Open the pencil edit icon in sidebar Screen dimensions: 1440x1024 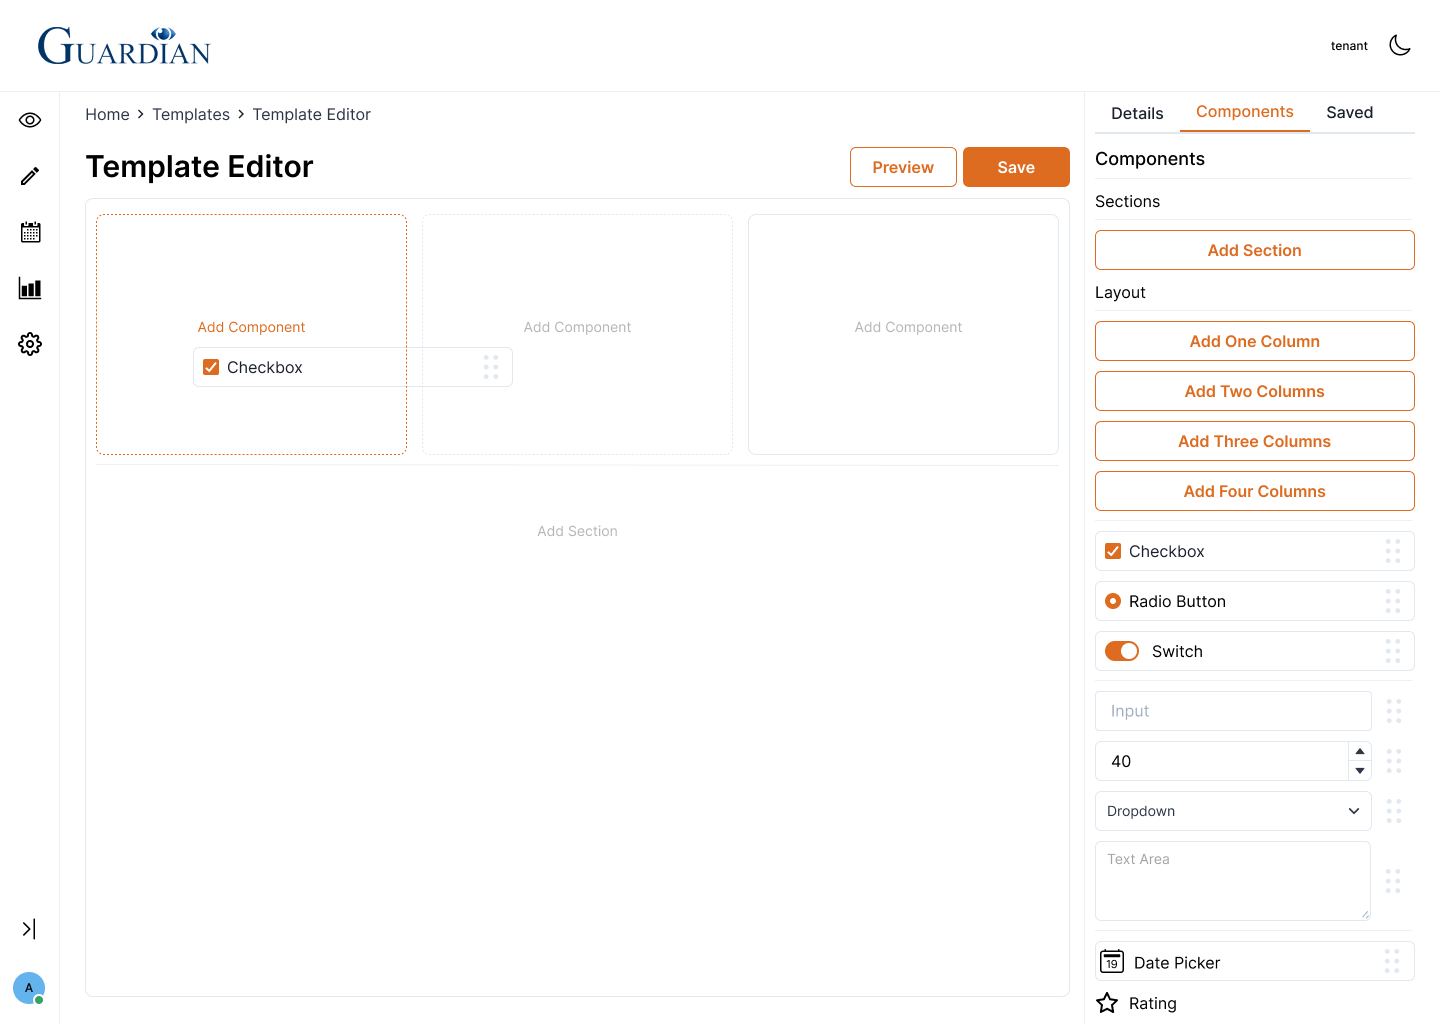click(30, 176)
